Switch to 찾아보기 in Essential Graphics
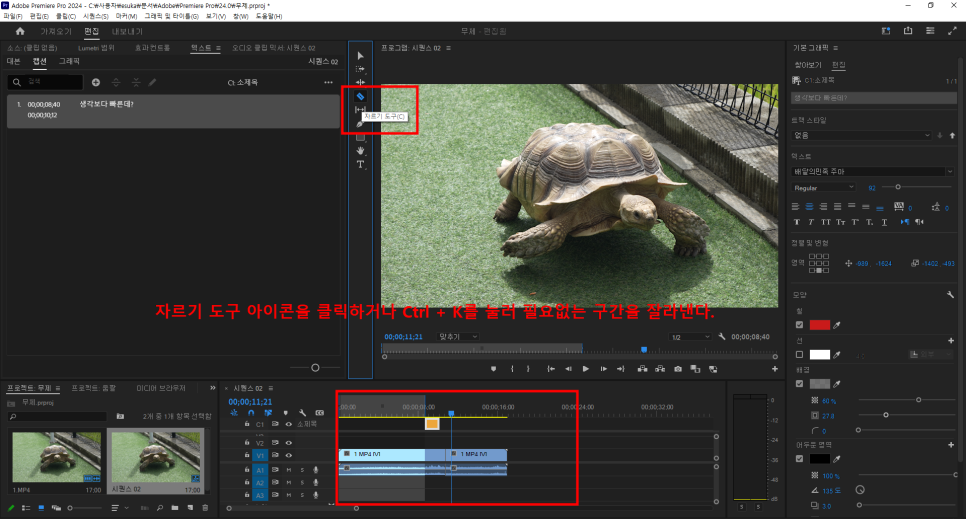Screen dimensions: 966x519 pos(807,65)
